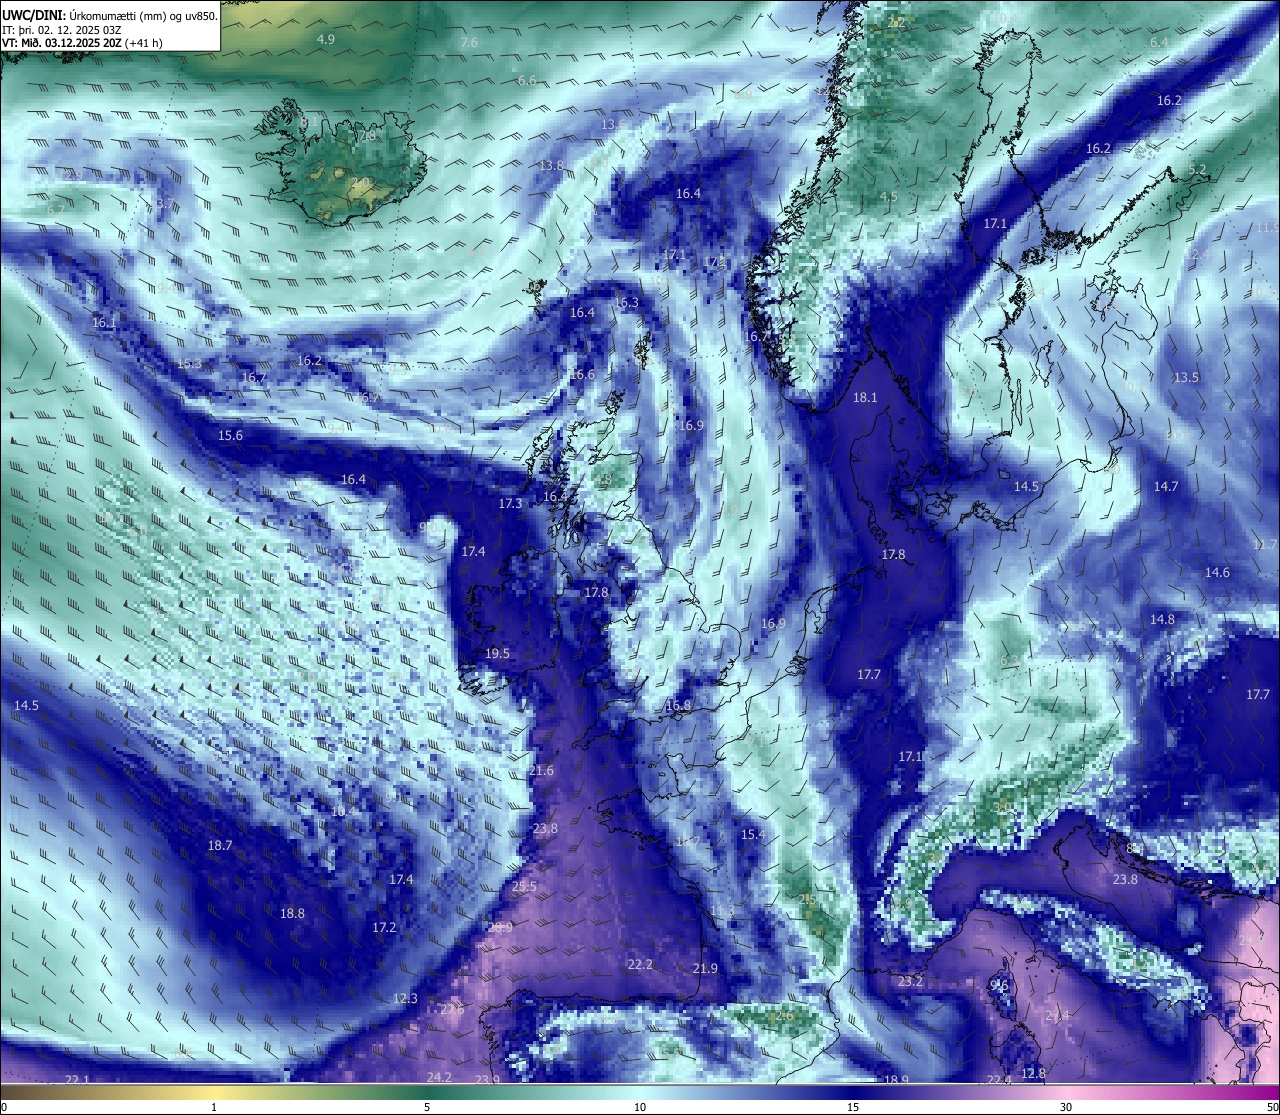This screenshot has width=1280, height=1115.
Task: Select the 7.6 value along the top edge
Action: 469,42
